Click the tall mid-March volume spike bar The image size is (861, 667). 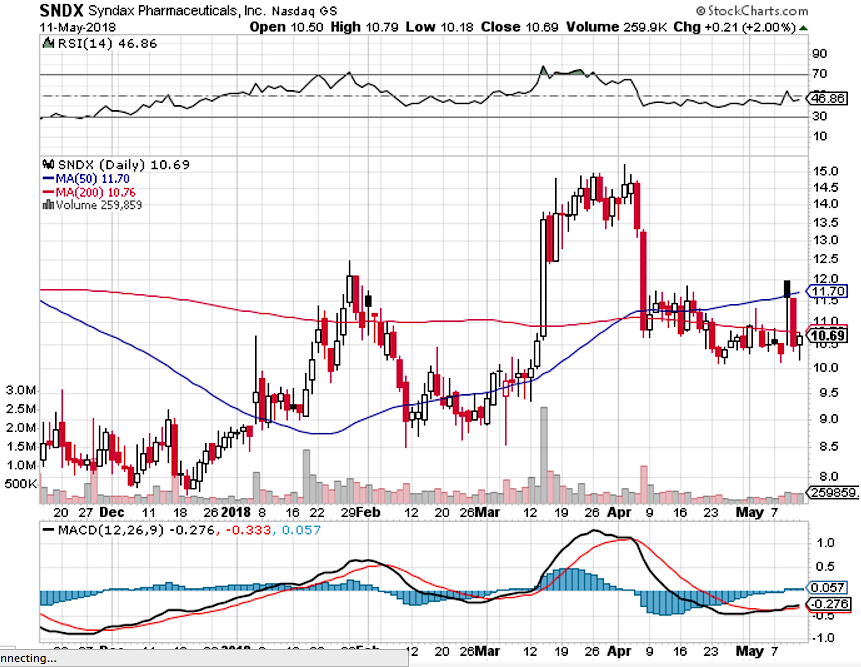pyautogui.click(x=544, y=455)
